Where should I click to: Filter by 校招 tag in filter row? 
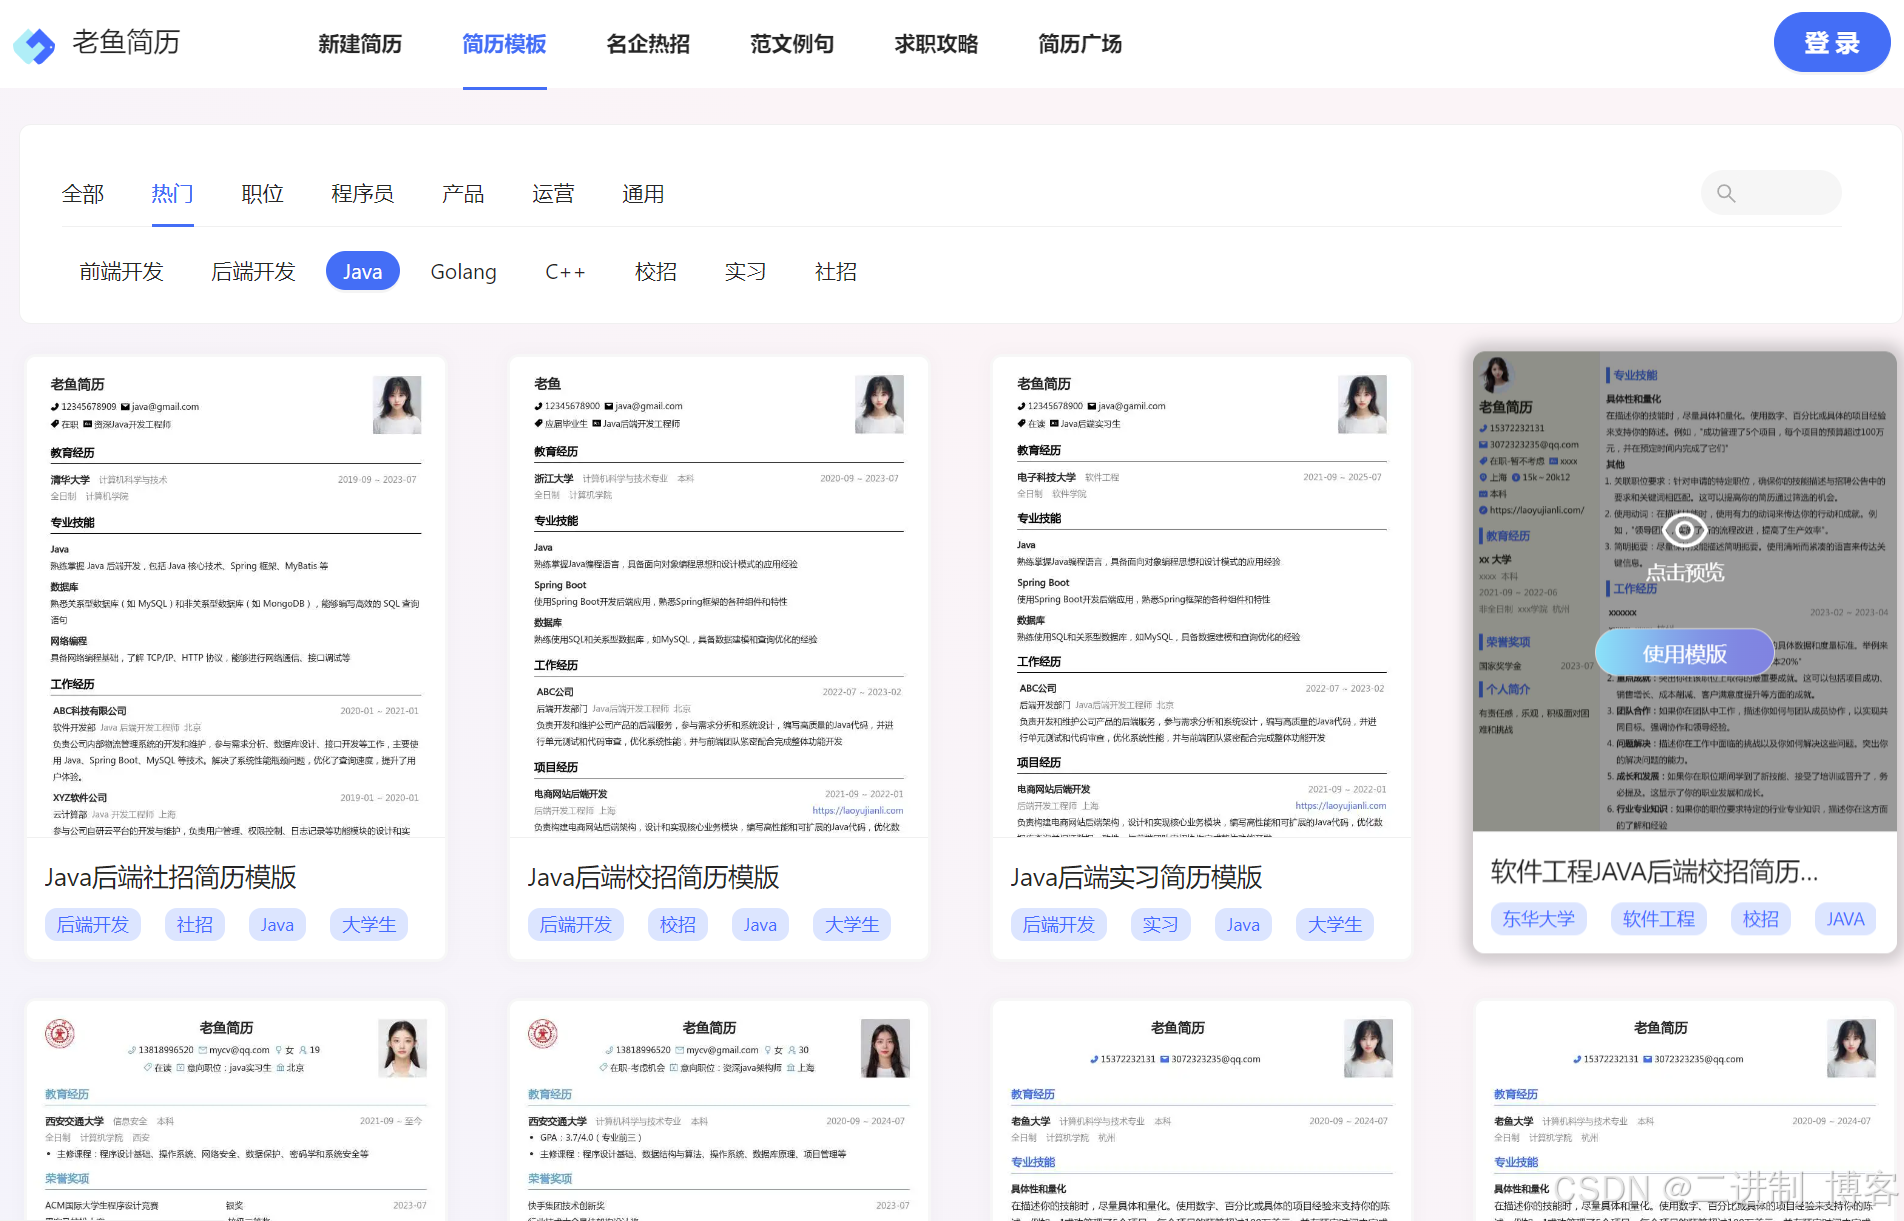click(656, 272)
